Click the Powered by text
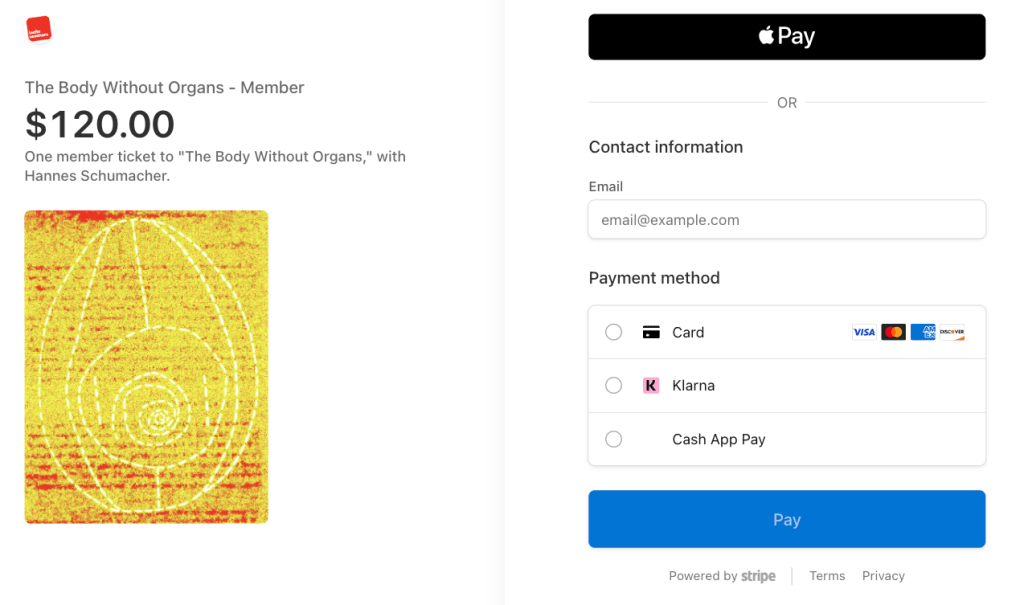 [x=703, y=576]
